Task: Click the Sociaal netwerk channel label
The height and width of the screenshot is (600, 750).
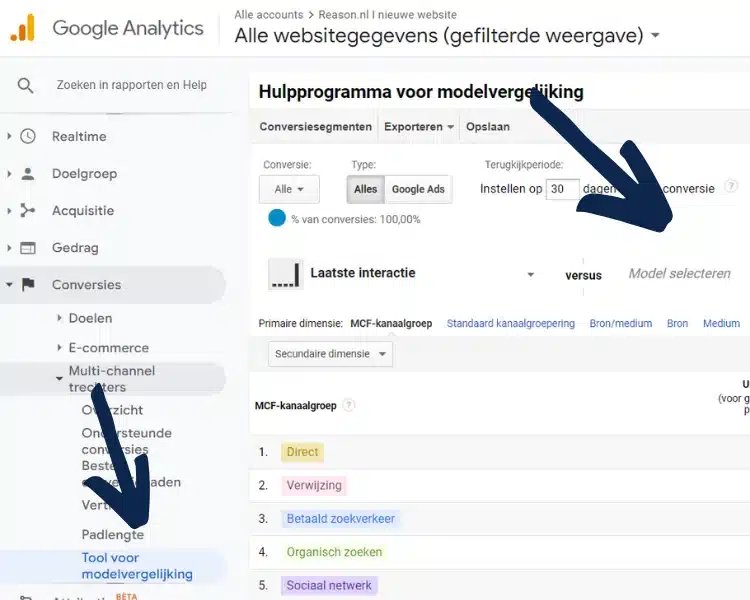Action: (x=329, y=585)
